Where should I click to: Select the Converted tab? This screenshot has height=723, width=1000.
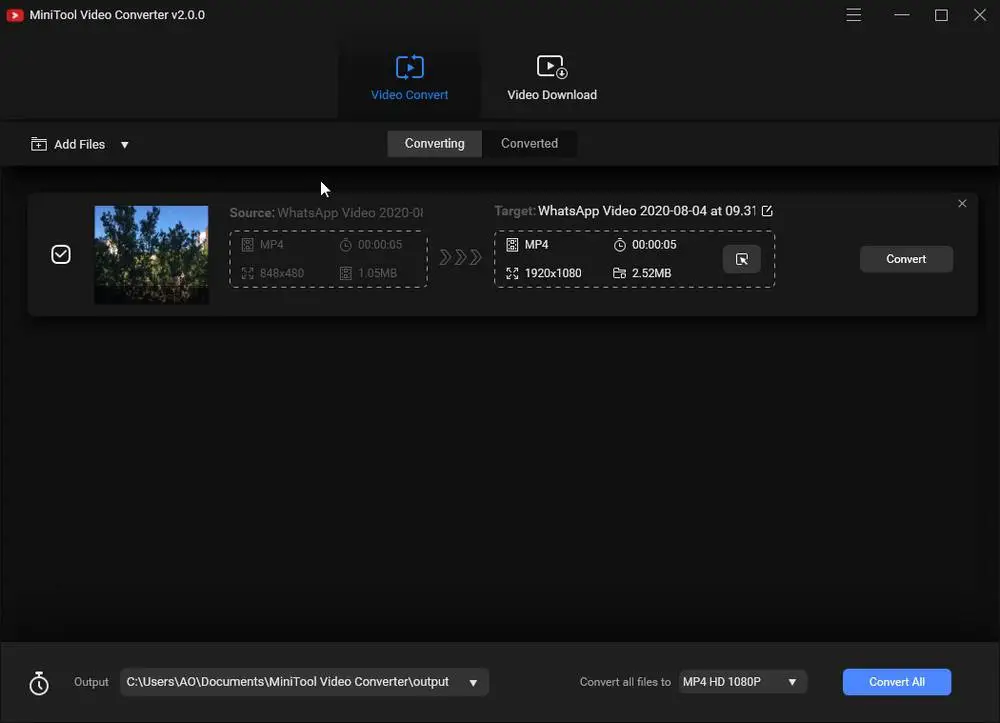pos(529,143)
